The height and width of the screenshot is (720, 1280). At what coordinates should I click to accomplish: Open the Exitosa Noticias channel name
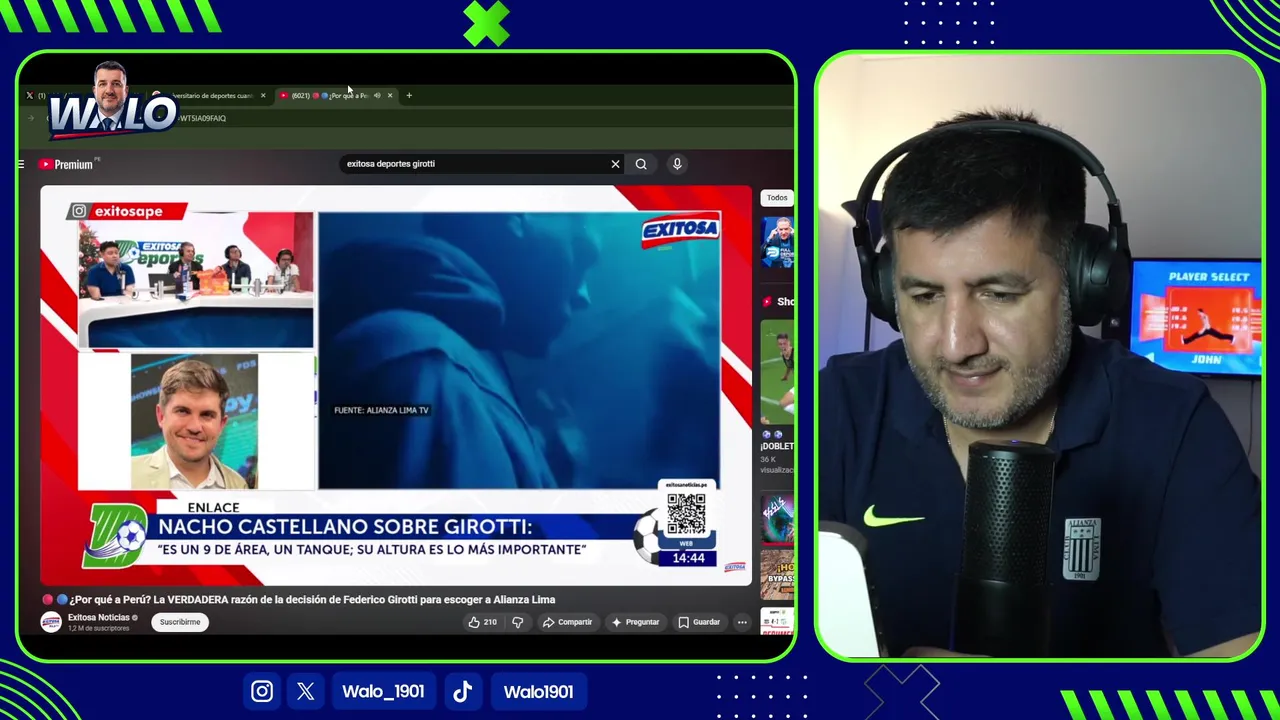99,618
